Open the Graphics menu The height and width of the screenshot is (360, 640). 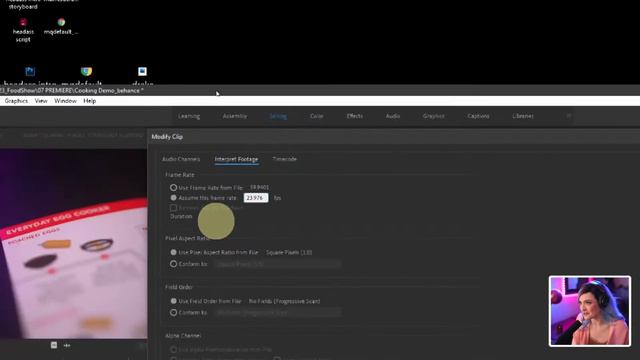pos(16,101)
